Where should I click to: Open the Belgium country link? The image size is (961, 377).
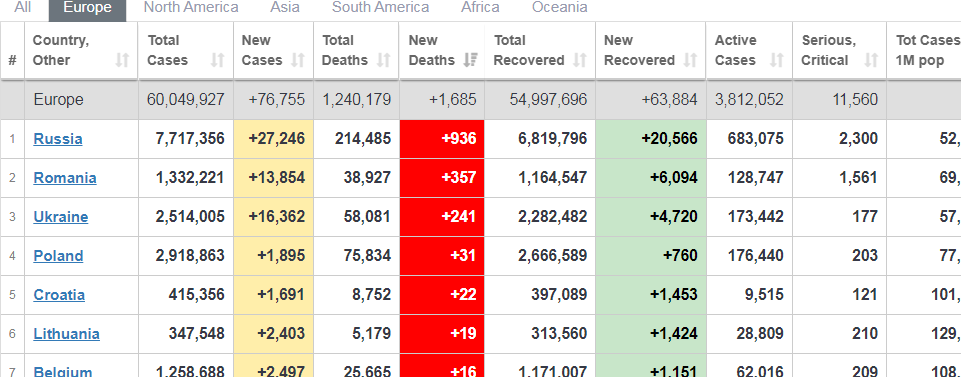[x=63, y=372]
